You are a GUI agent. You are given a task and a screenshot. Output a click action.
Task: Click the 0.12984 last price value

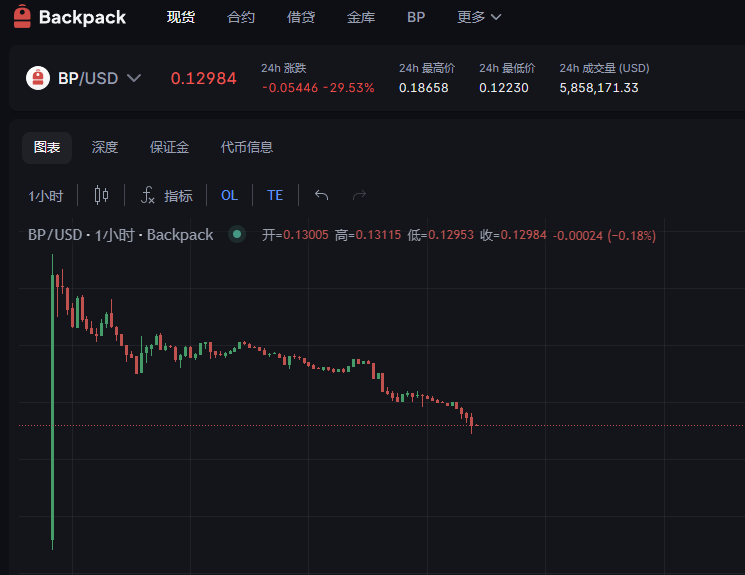(203, 78)
